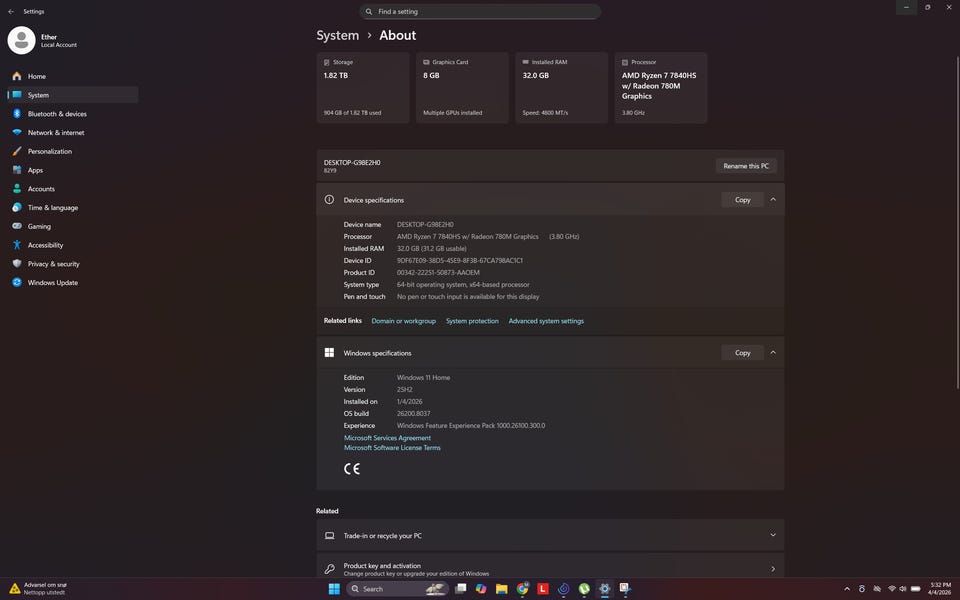Screen dimensions: 960x600
Task: Click the Device ID value text
Action: (460, 261)
